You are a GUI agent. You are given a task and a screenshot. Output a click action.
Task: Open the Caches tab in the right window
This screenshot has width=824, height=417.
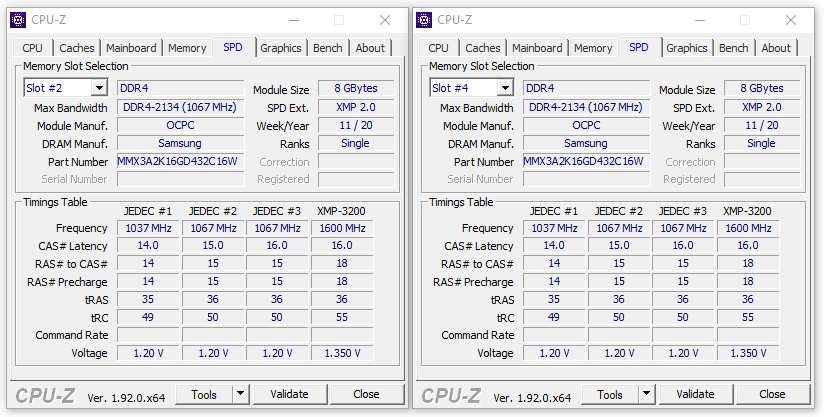click(x=483, y=48)
